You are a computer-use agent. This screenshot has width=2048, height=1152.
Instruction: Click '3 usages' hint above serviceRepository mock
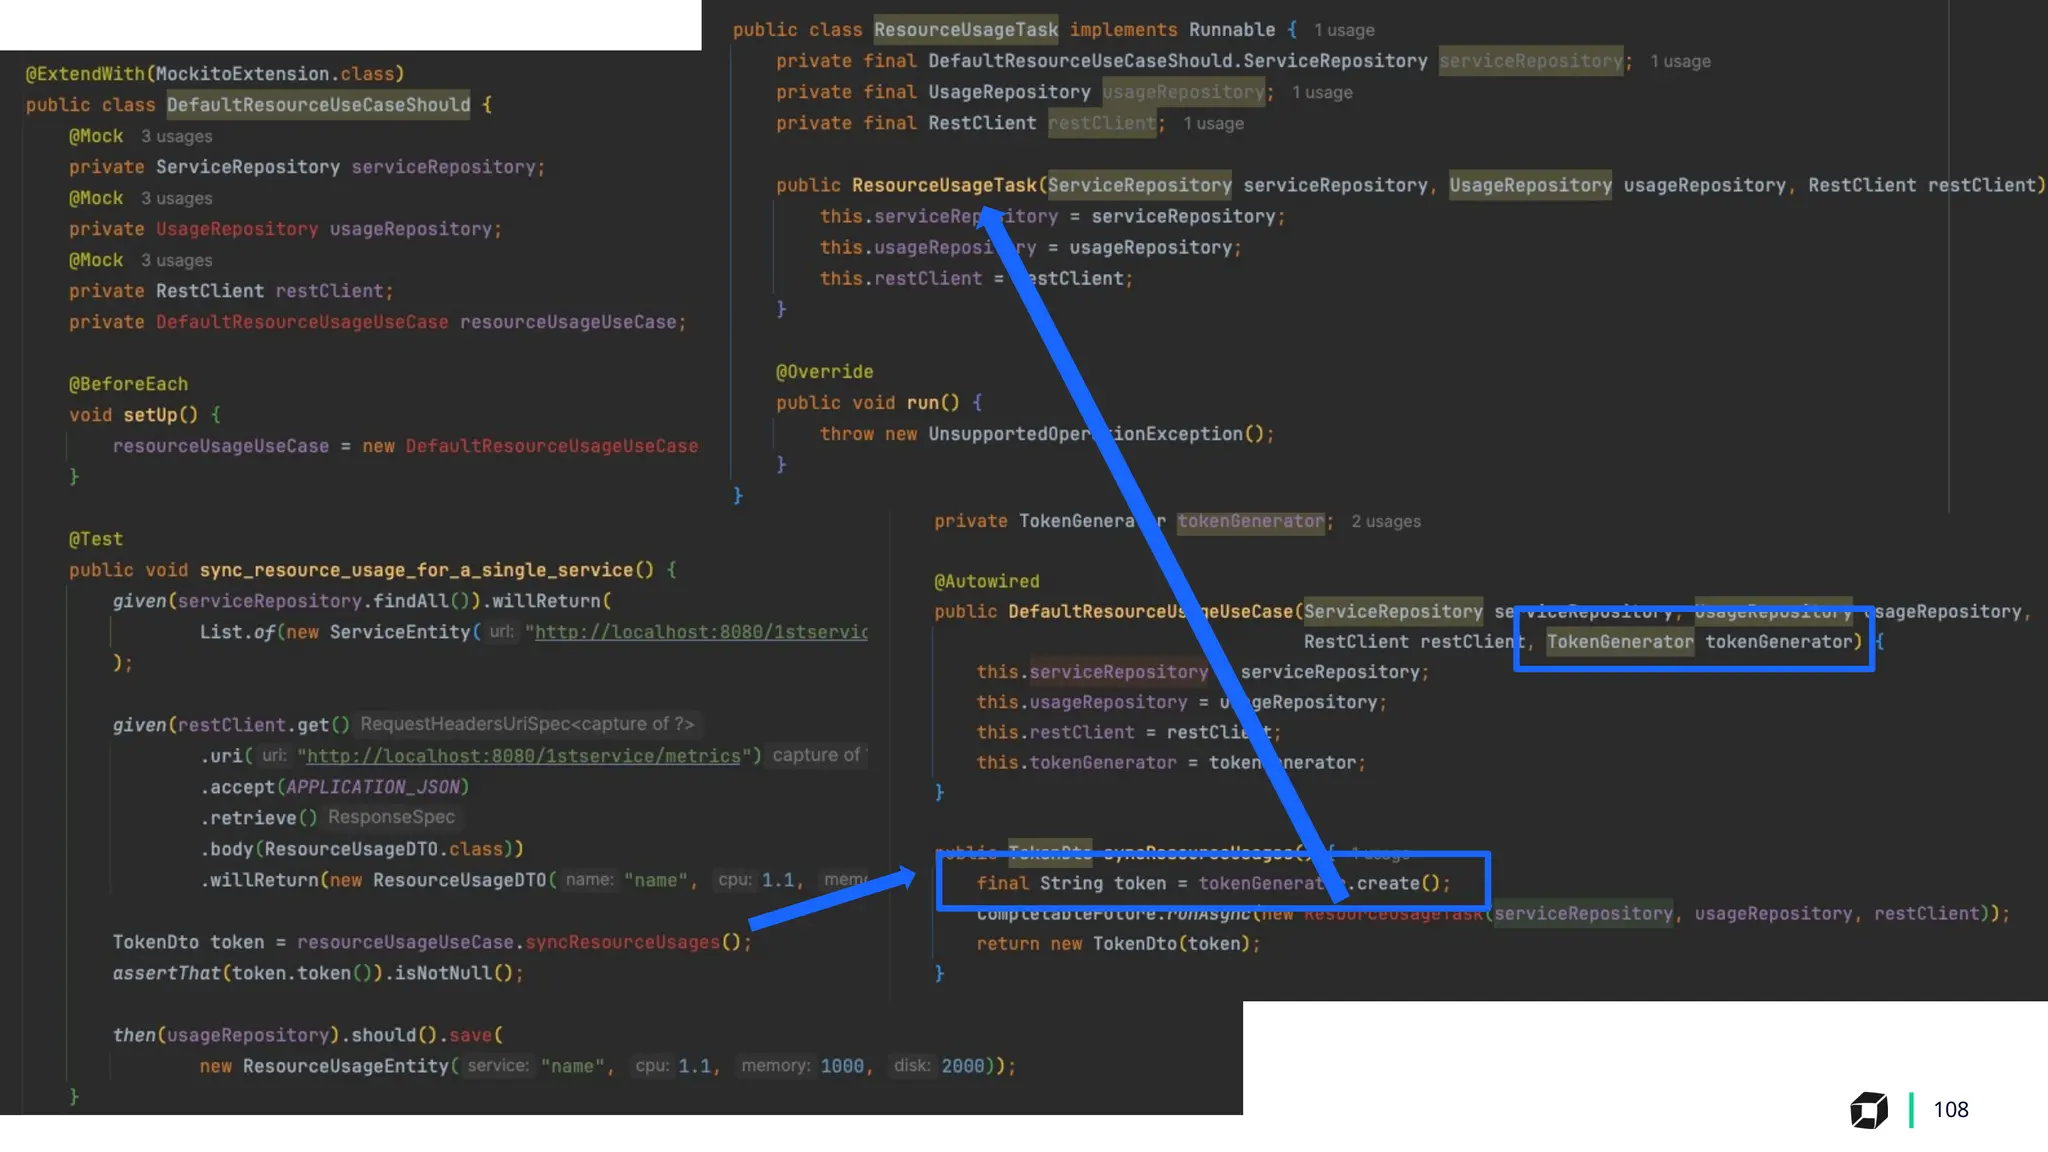176,136
